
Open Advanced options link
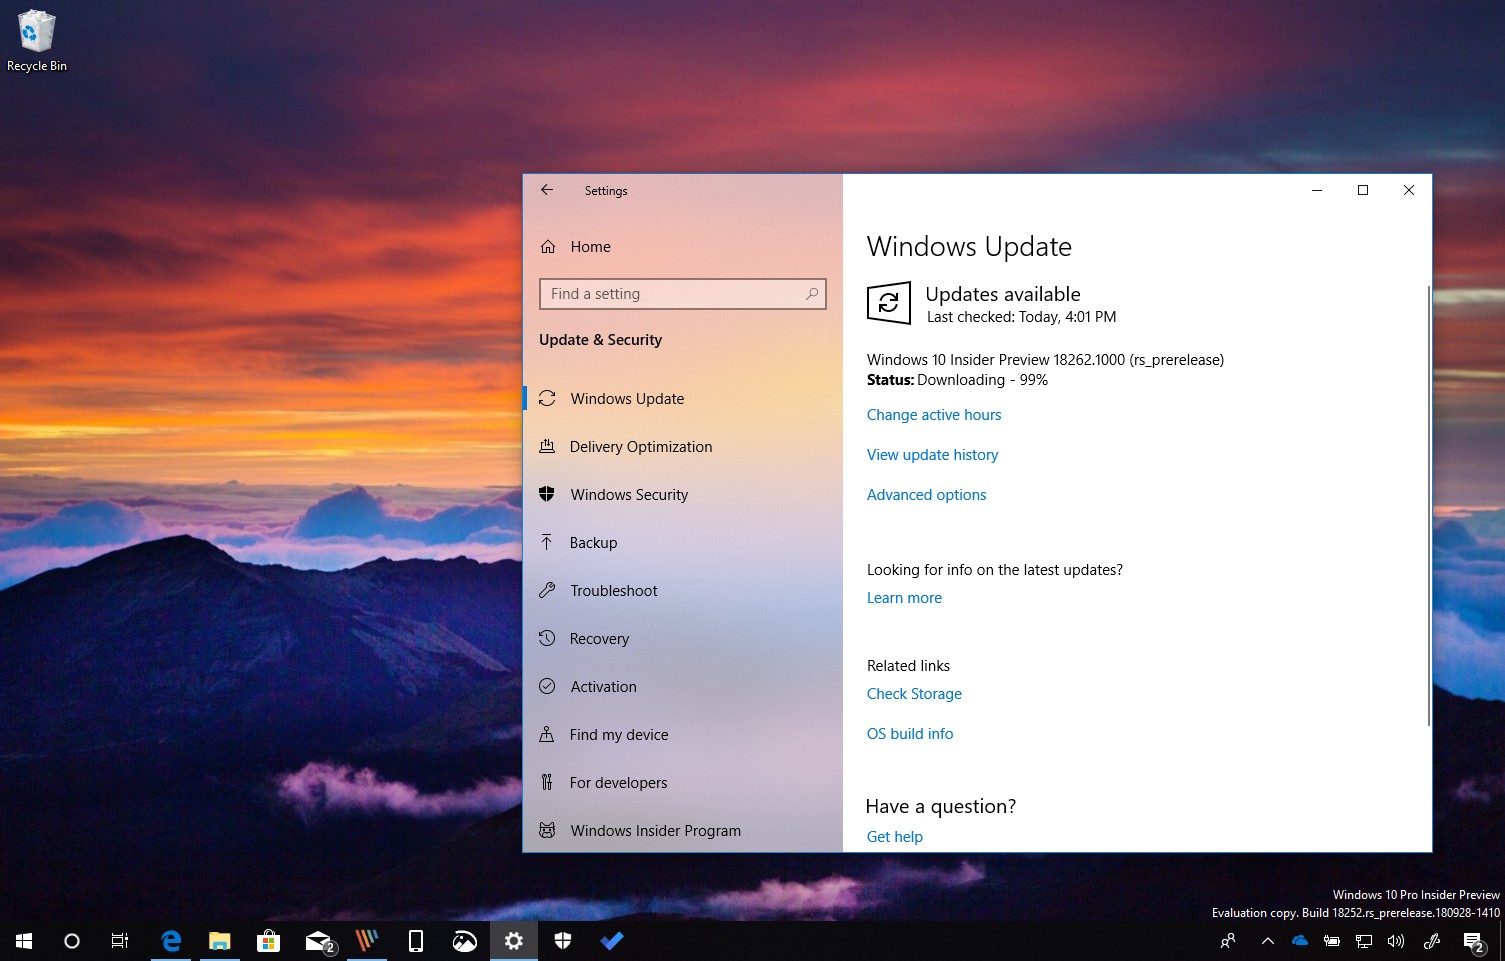926,495
